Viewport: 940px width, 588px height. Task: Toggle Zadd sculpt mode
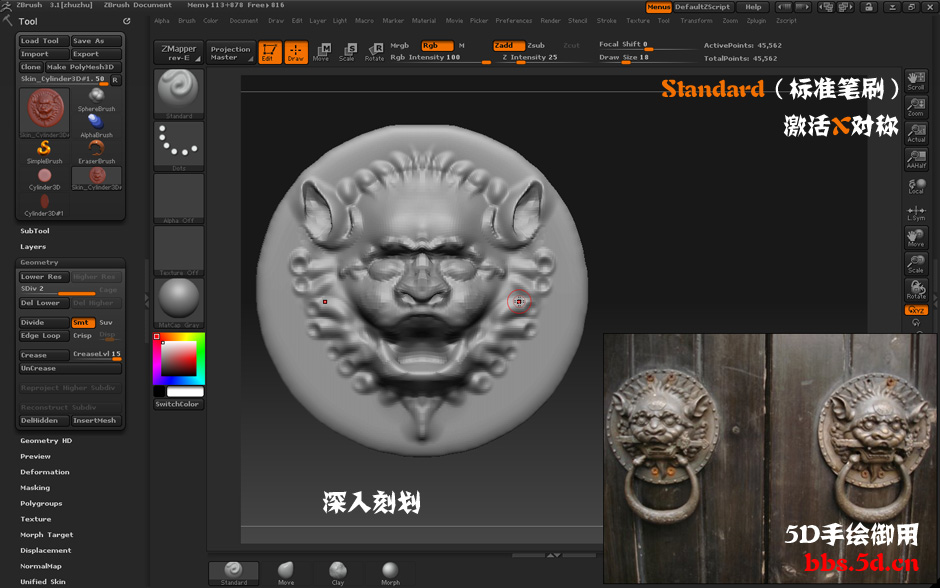coord(509,46)
